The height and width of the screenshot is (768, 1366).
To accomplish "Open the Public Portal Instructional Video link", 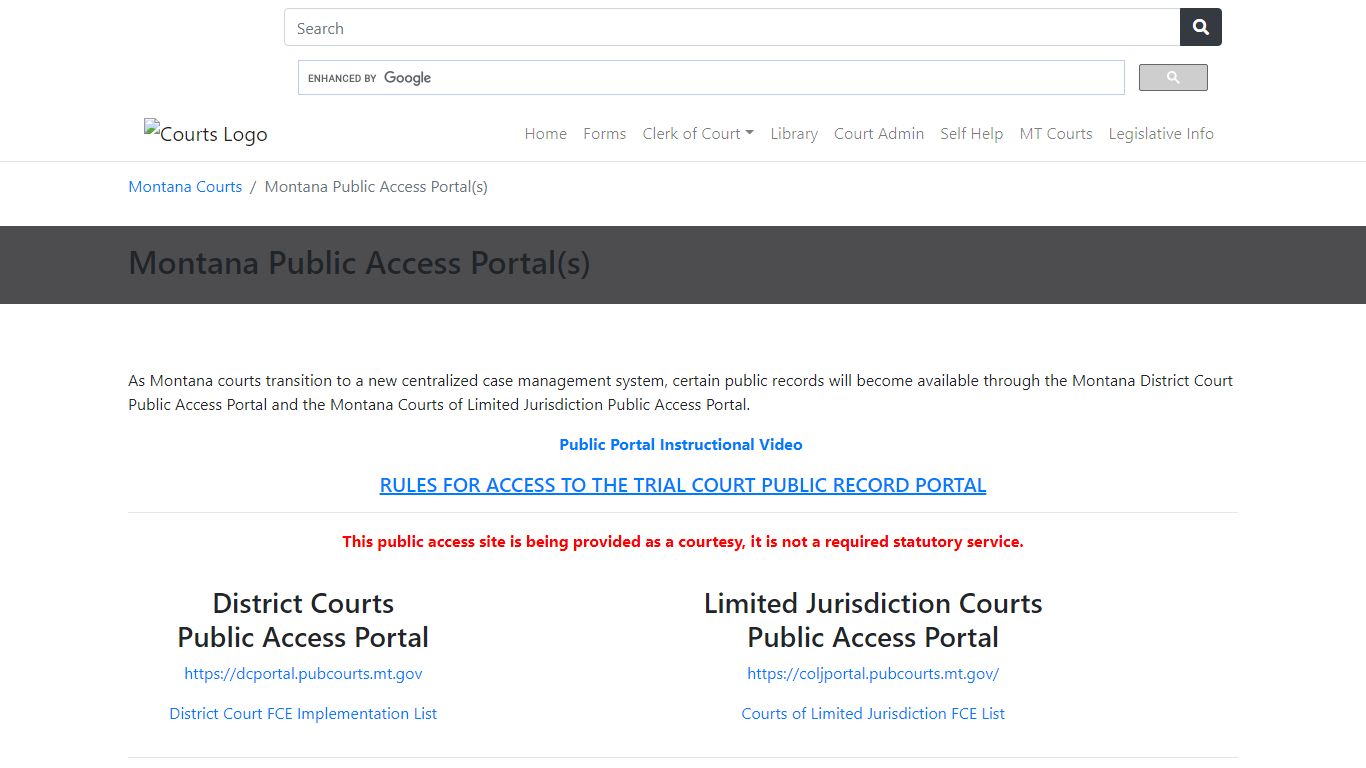I will click(x=681, y=445).
